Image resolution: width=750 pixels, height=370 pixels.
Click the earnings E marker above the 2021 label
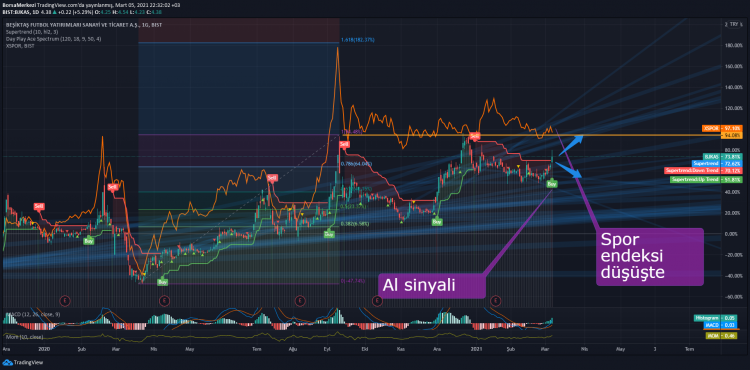pyautogui.click(x=496, y=301)
